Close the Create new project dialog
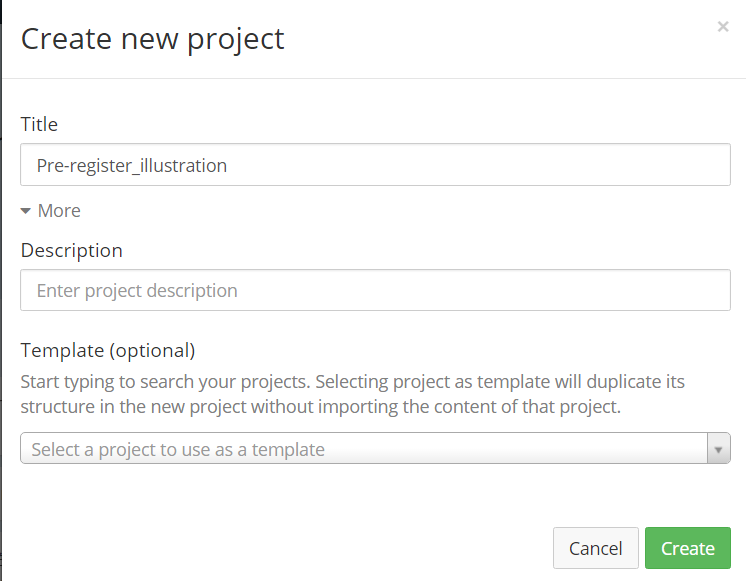The width and height of the screenshot is (746, 581). tap(723, 27)
